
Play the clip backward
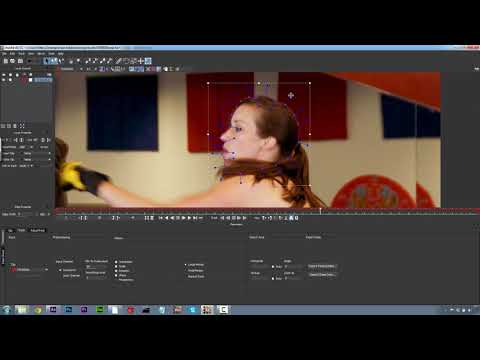(173, 218)
